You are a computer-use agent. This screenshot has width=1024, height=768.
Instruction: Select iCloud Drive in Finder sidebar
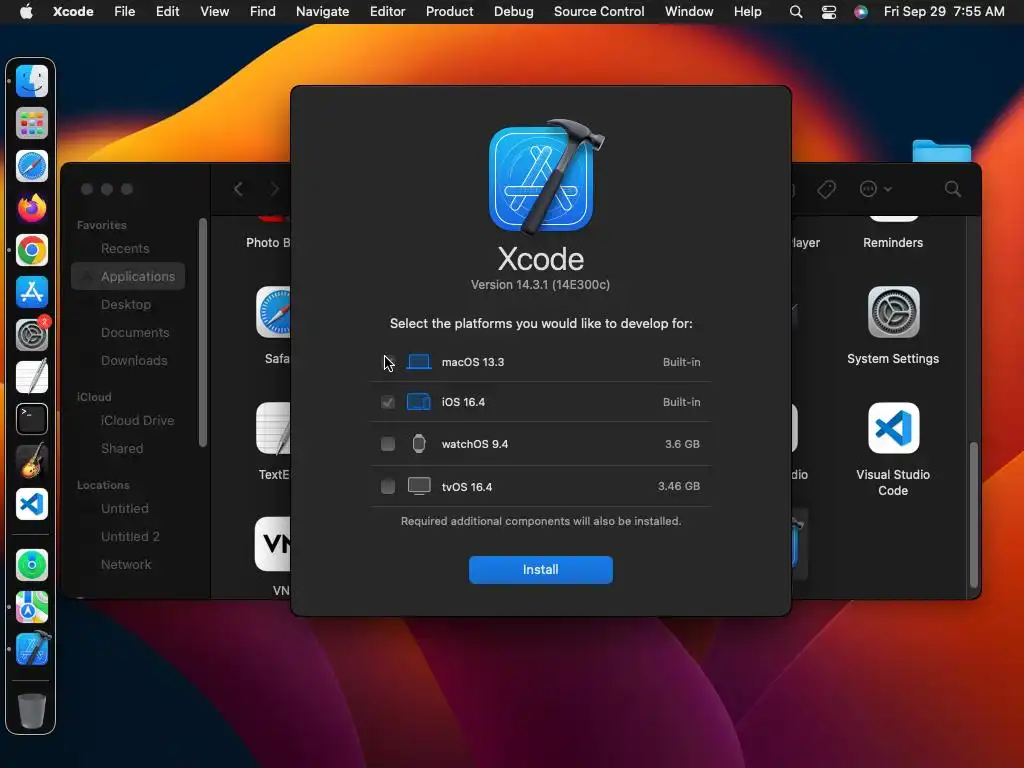137,421
